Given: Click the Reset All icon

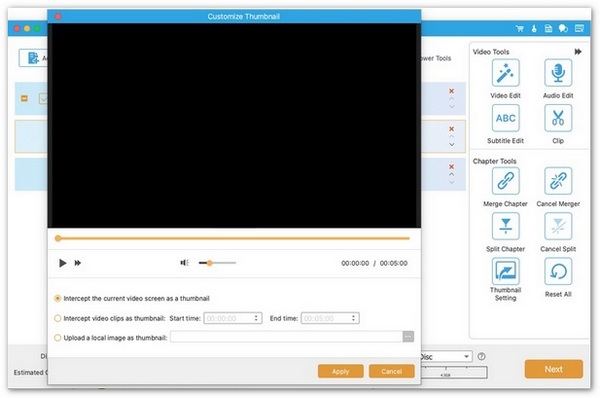Looking at the screenshot, I should click(558, 271).
